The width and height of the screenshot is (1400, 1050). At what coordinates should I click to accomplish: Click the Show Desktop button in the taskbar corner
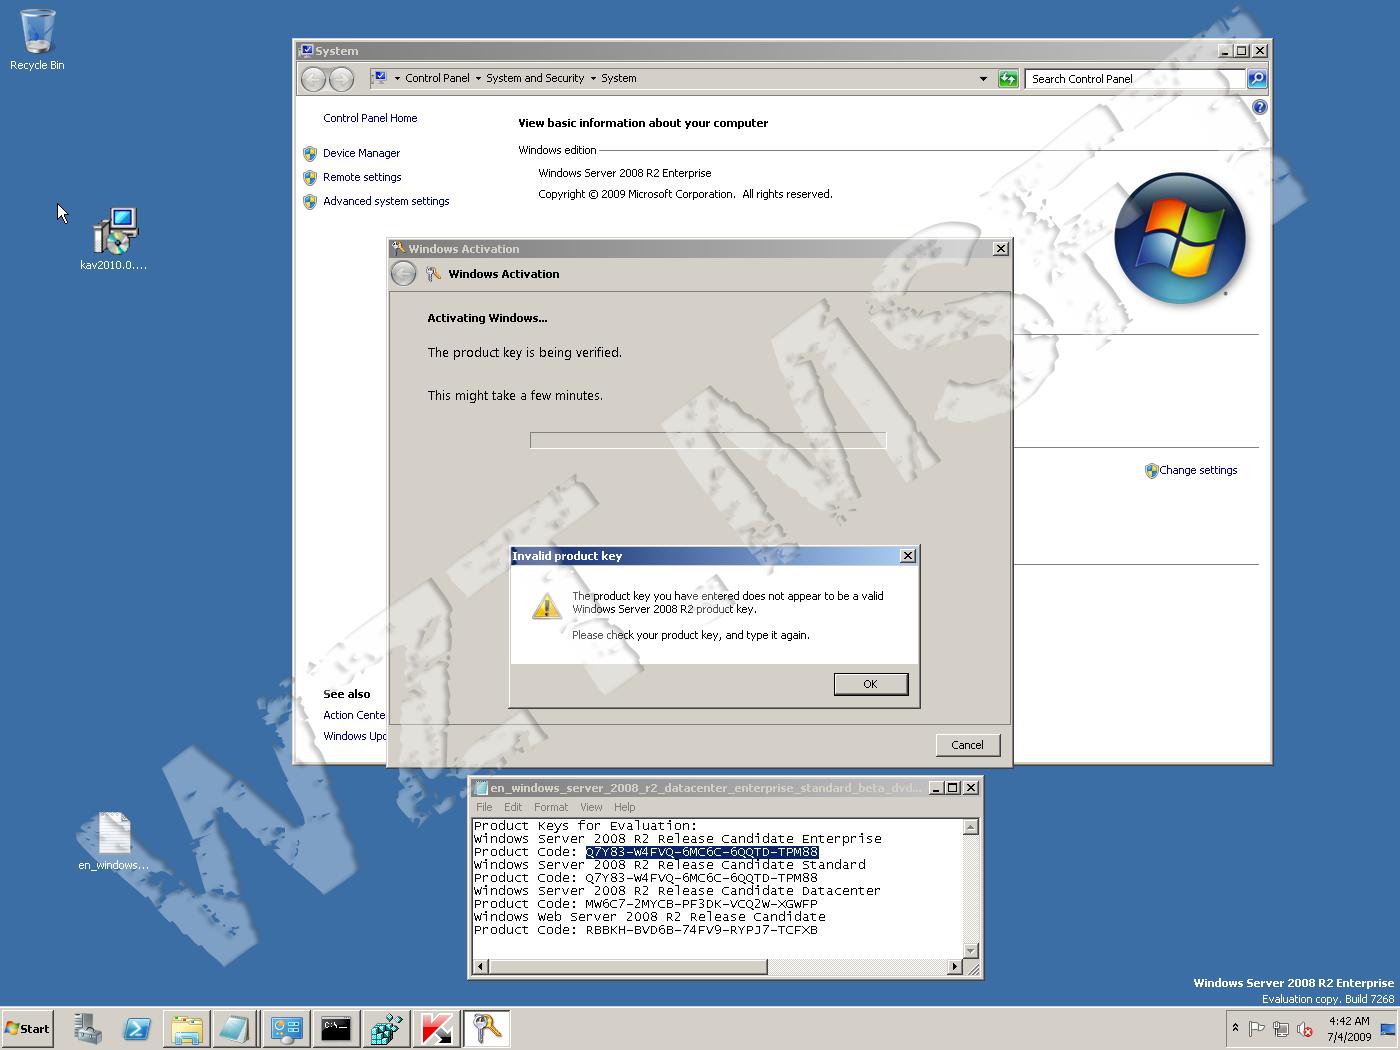[1390, 1029]
